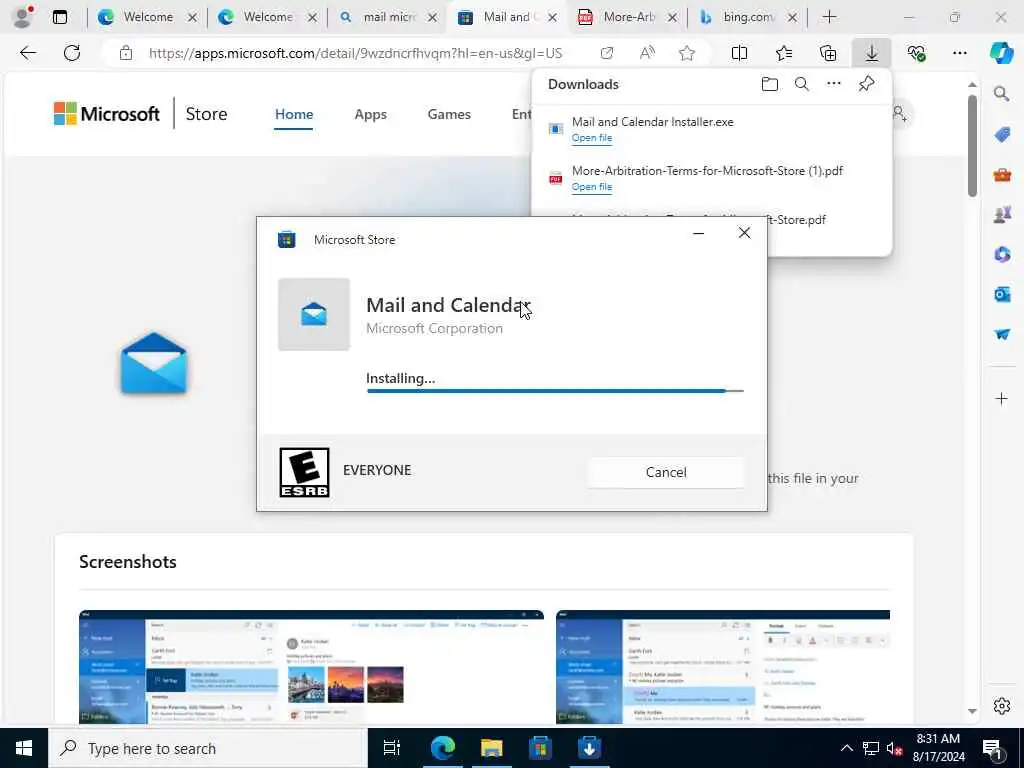Minimize the Microsoft Store installer dialog

pos(698,233)
